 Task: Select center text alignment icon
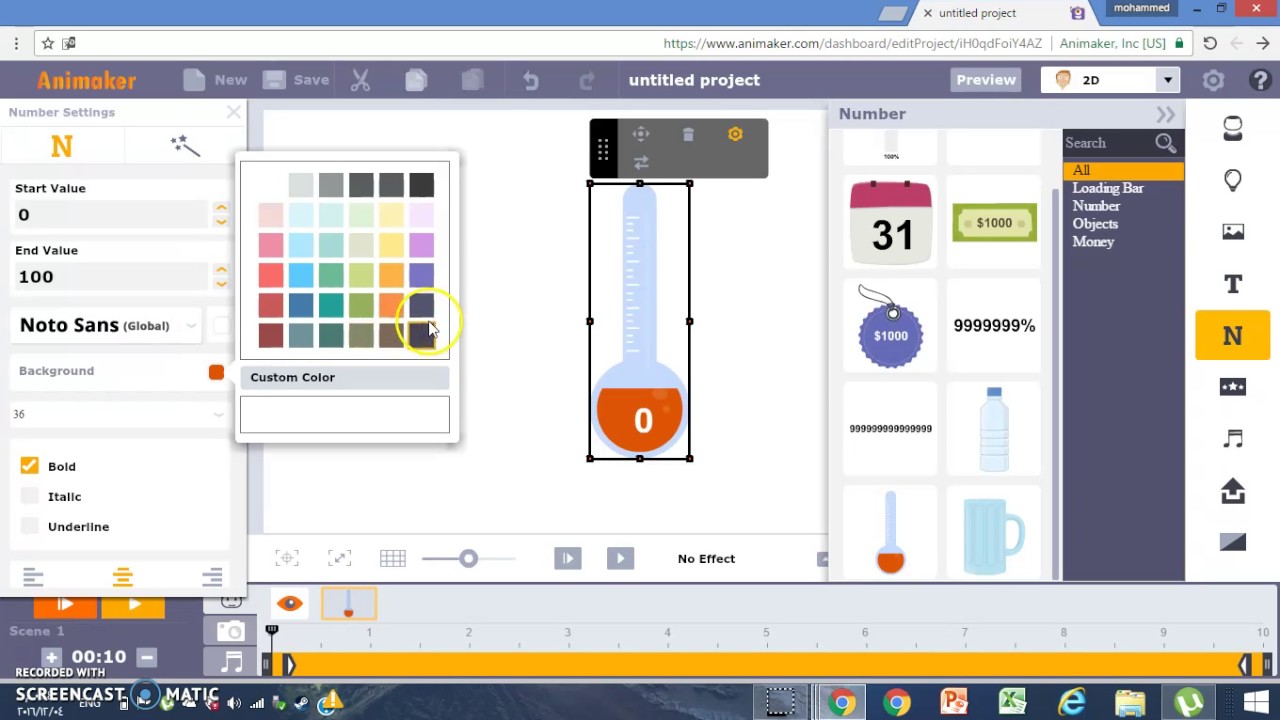(122, 577)
